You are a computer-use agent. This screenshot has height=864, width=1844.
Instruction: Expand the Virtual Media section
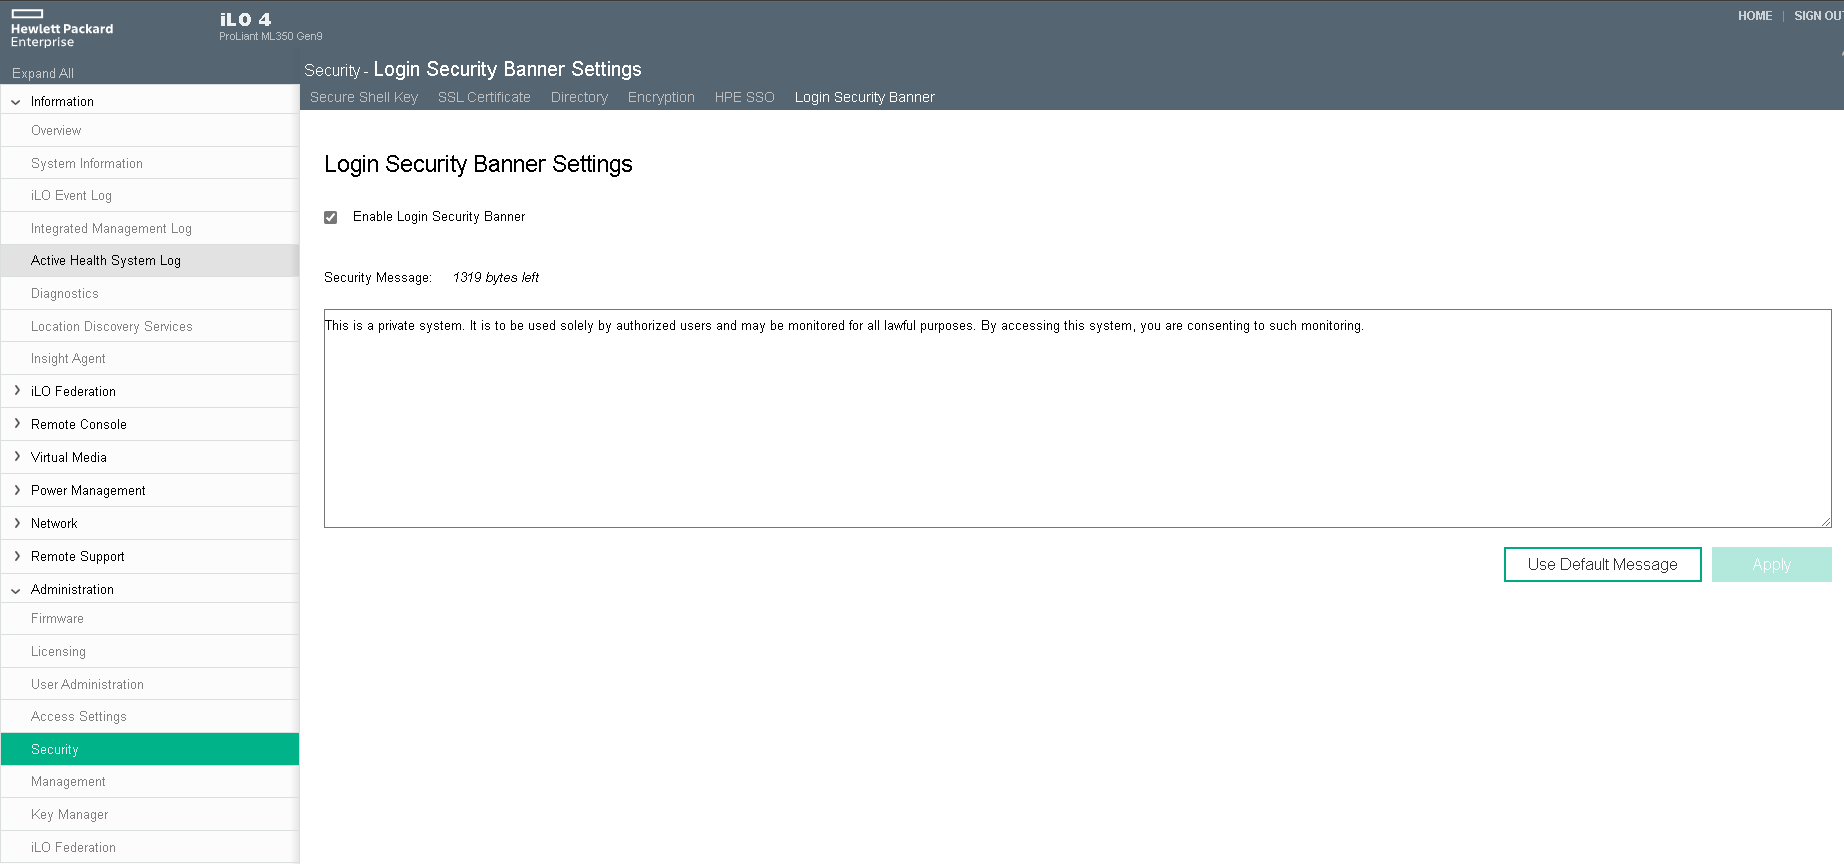point(17,457)
